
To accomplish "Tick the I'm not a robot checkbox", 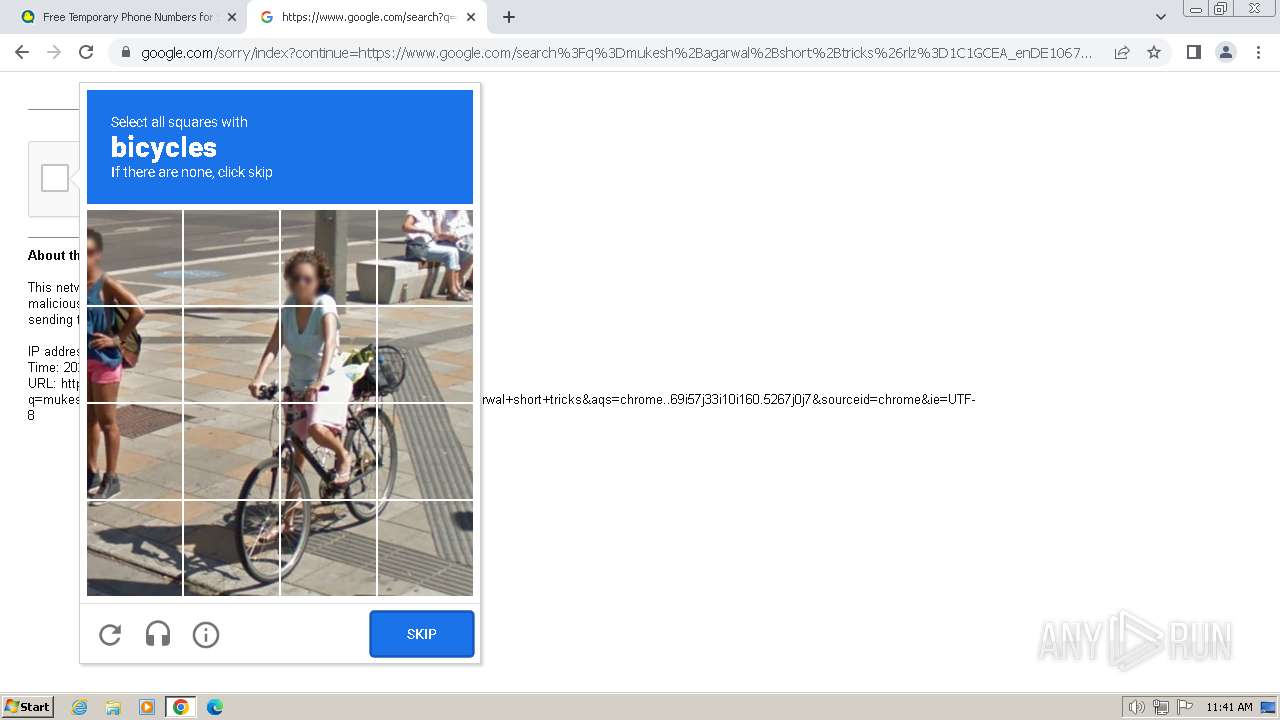I will pos(55,178).
